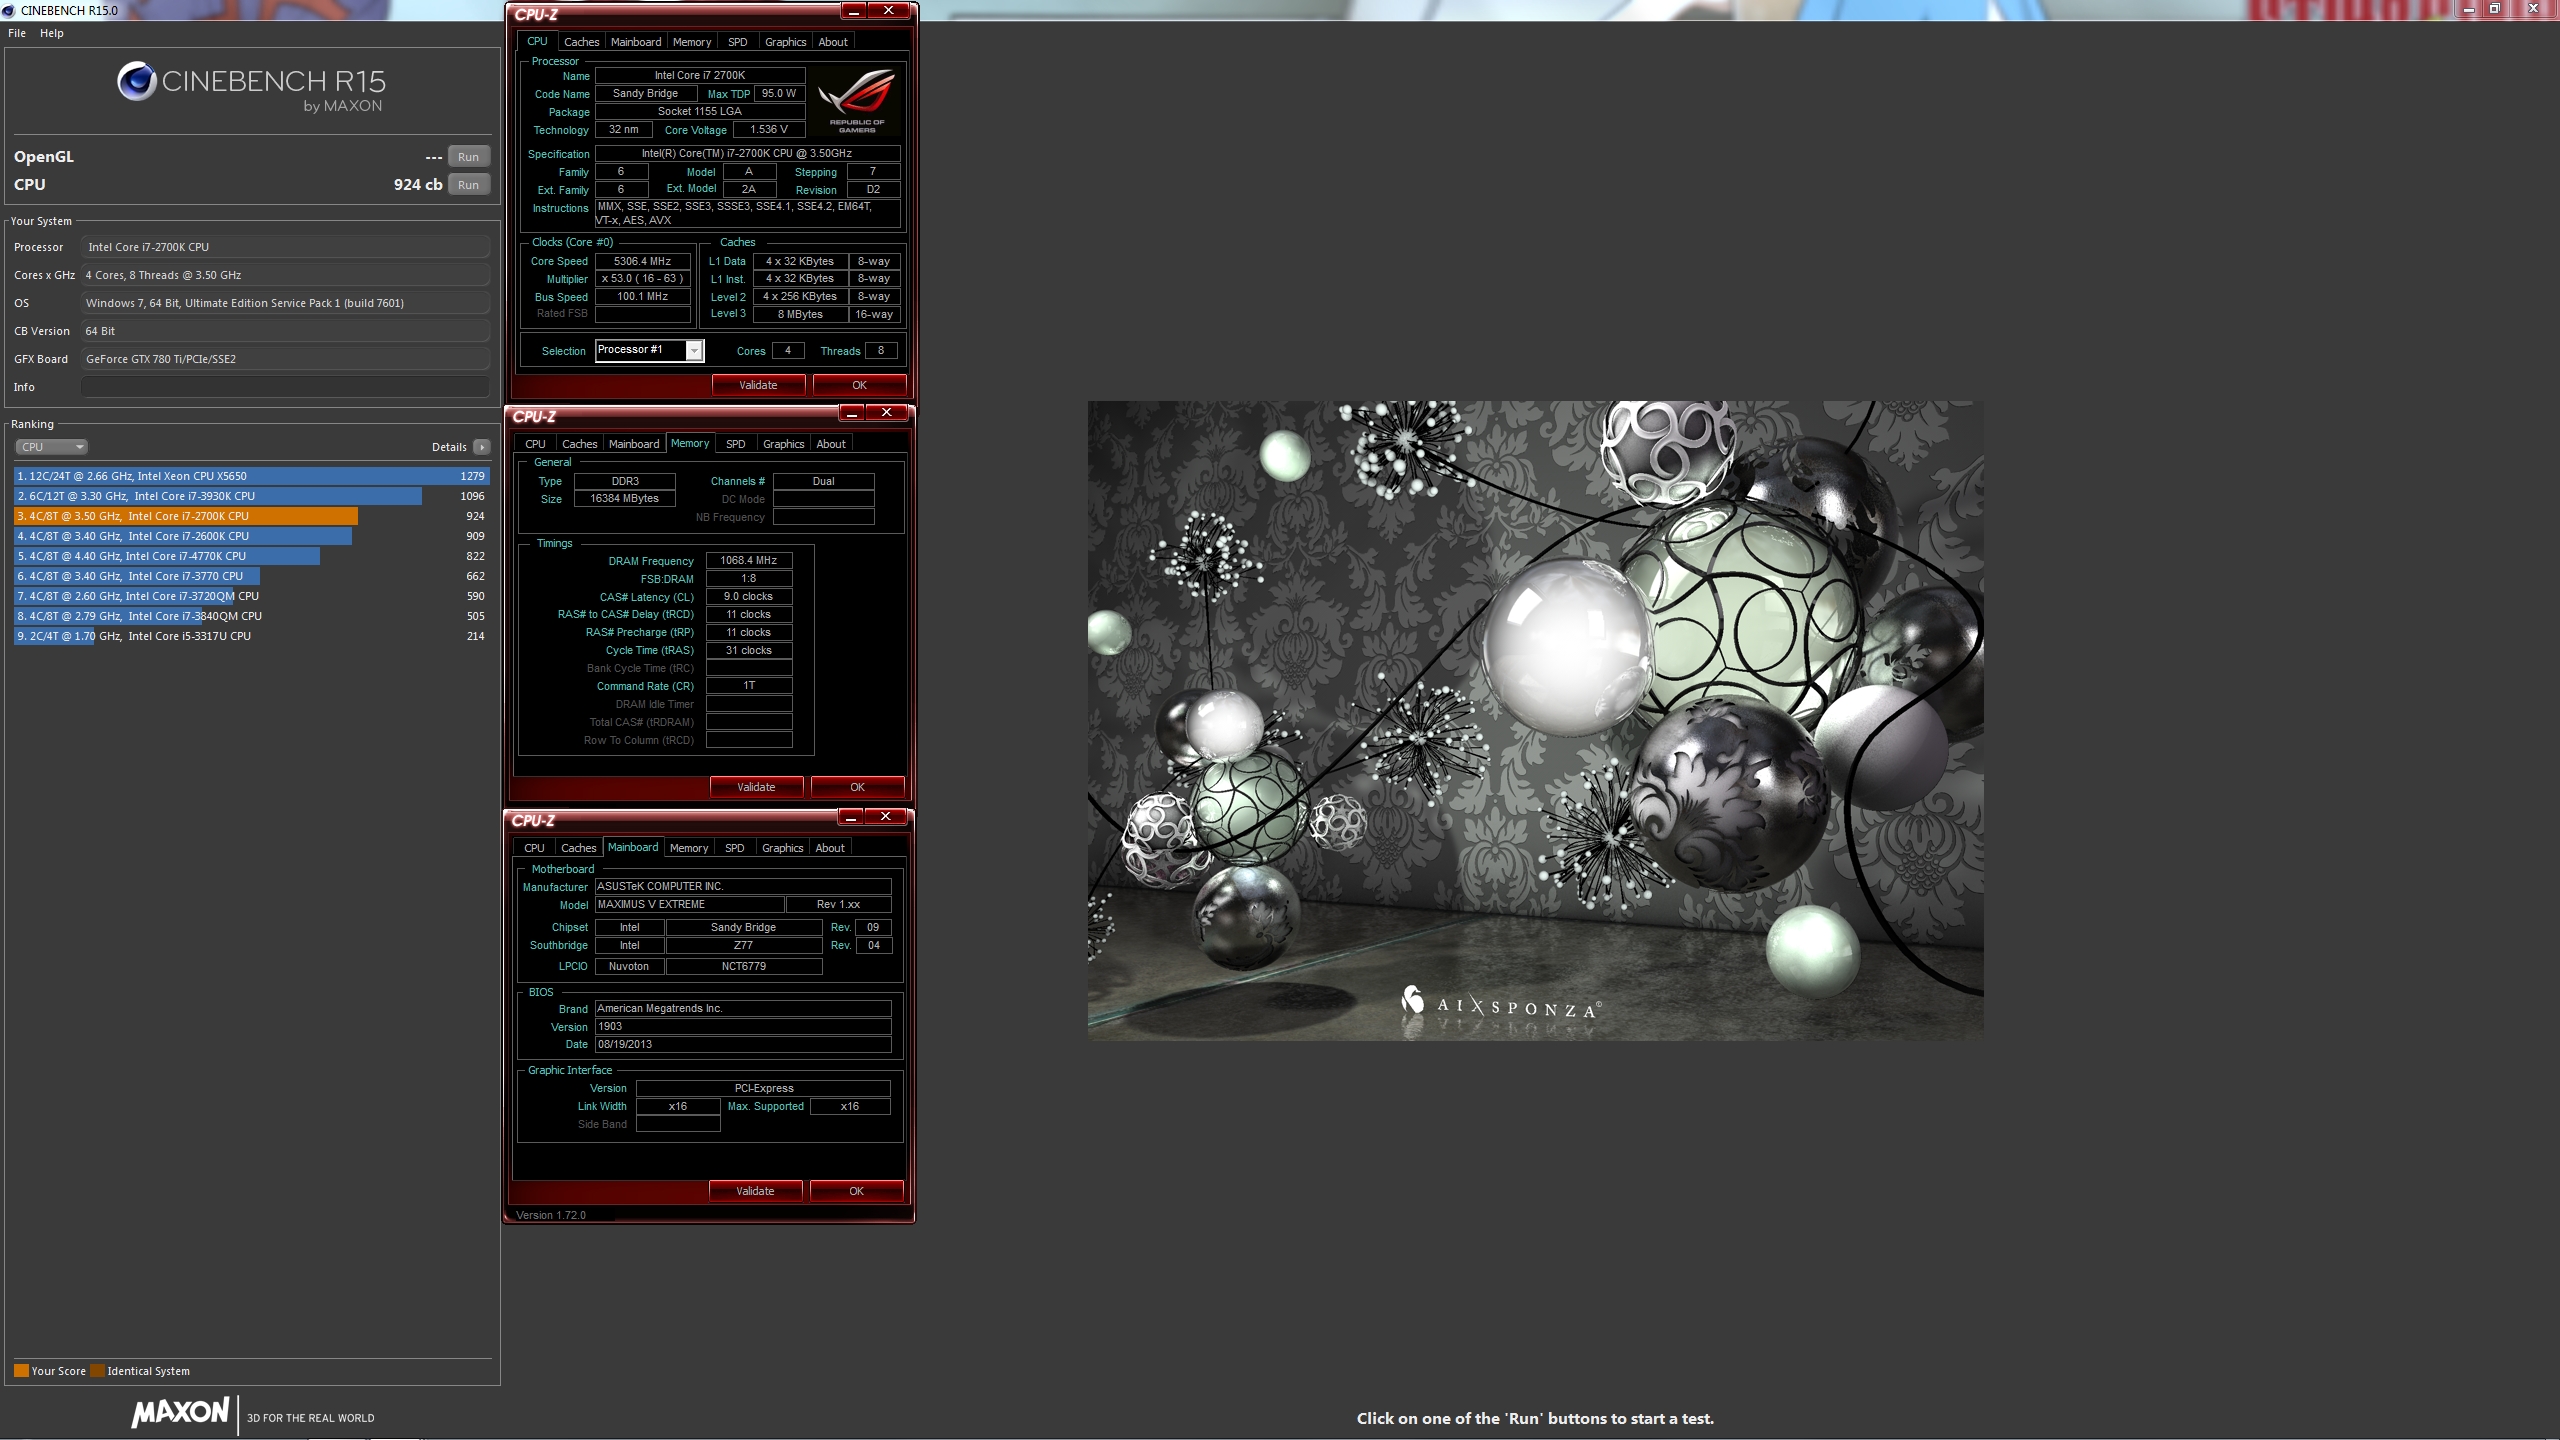Minimize the top CPU-Z CPU window
The height and width of the screenshot is (1440, 2560).
pos(854,11)
